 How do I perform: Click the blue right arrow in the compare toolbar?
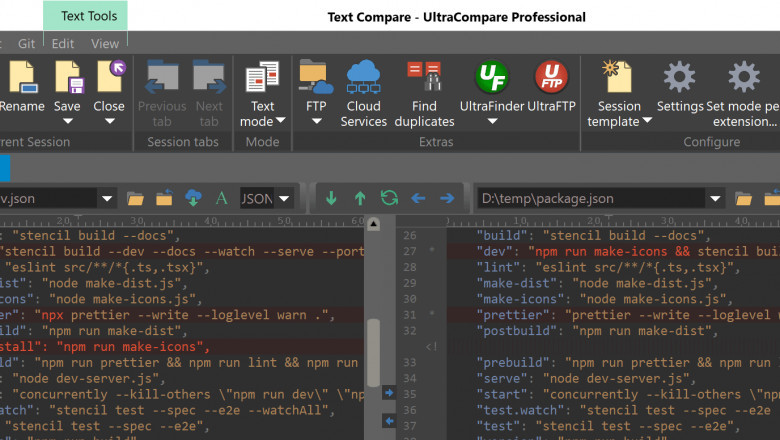(447, 198)
